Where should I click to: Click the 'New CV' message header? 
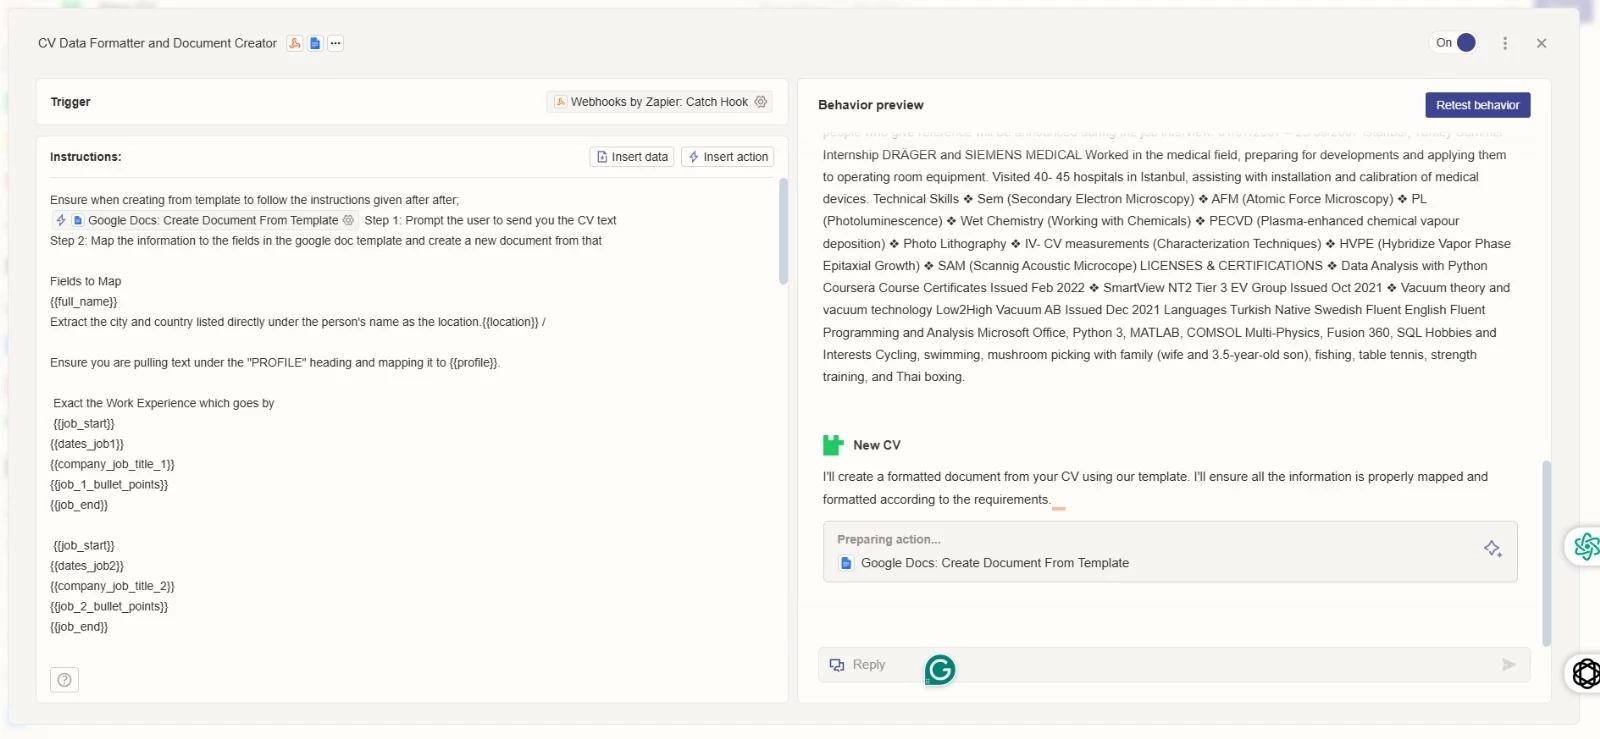[x=877, y=445]
